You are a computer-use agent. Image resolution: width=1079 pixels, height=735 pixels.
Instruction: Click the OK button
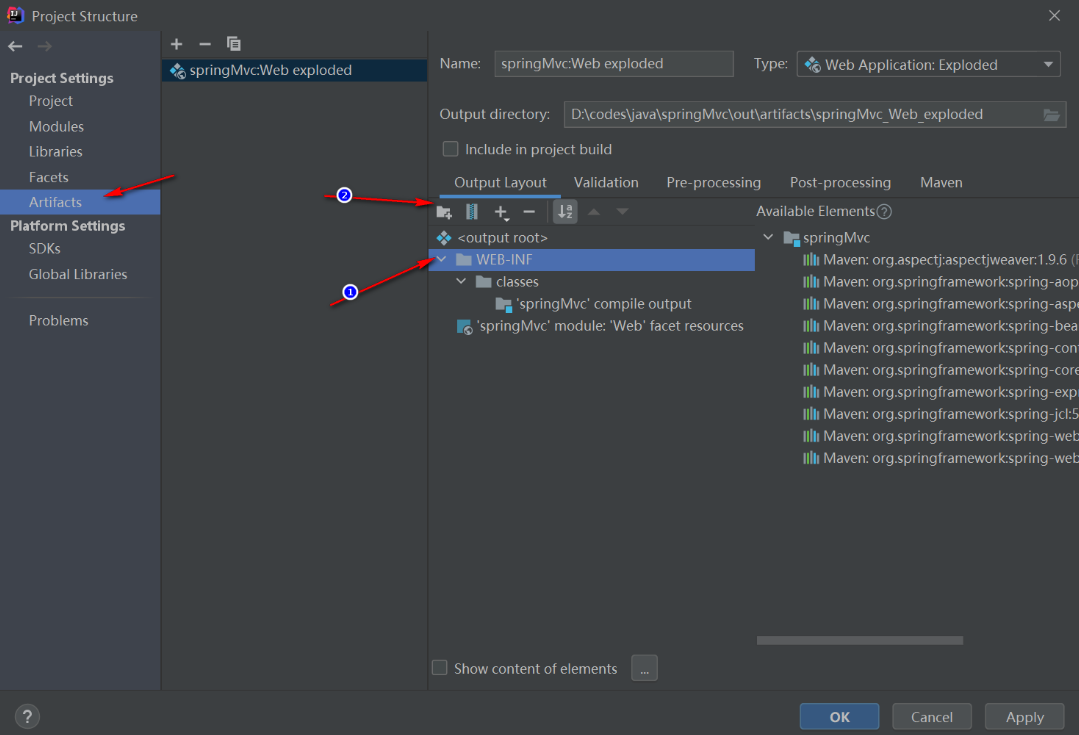tap(840, 717)
